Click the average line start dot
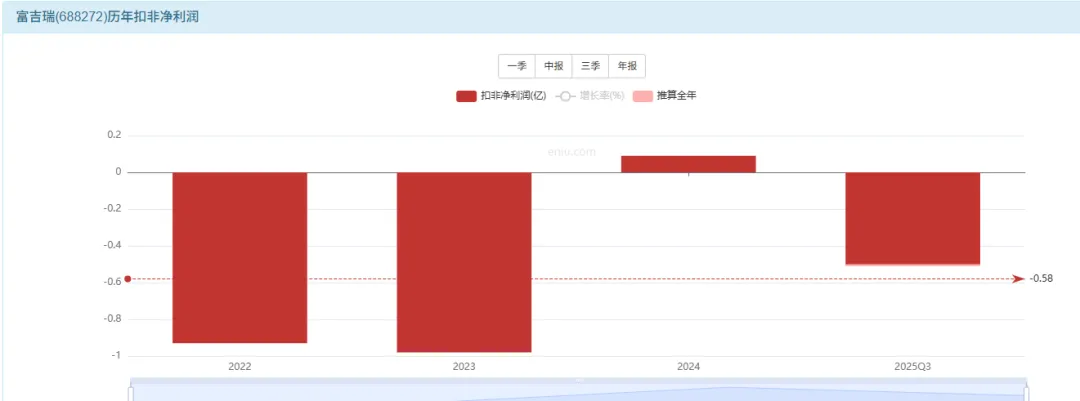Screen dimensions: 1080x401 pyautogui.click(x=127, y=278)
